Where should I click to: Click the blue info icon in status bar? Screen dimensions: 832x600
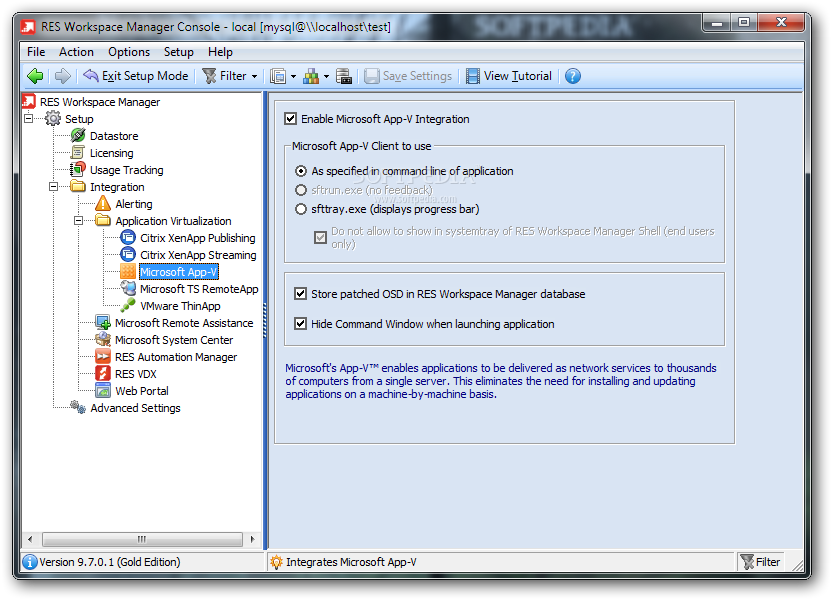click(30, 562)
